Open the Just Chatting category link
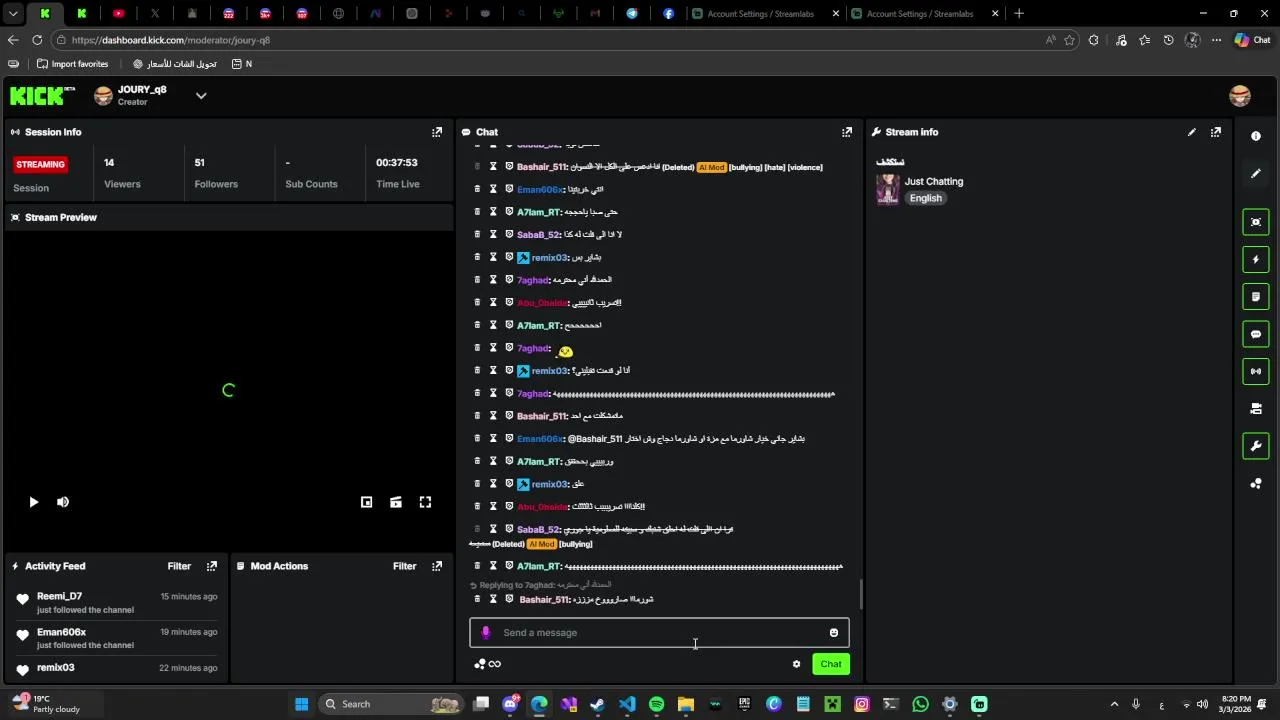 934,181
